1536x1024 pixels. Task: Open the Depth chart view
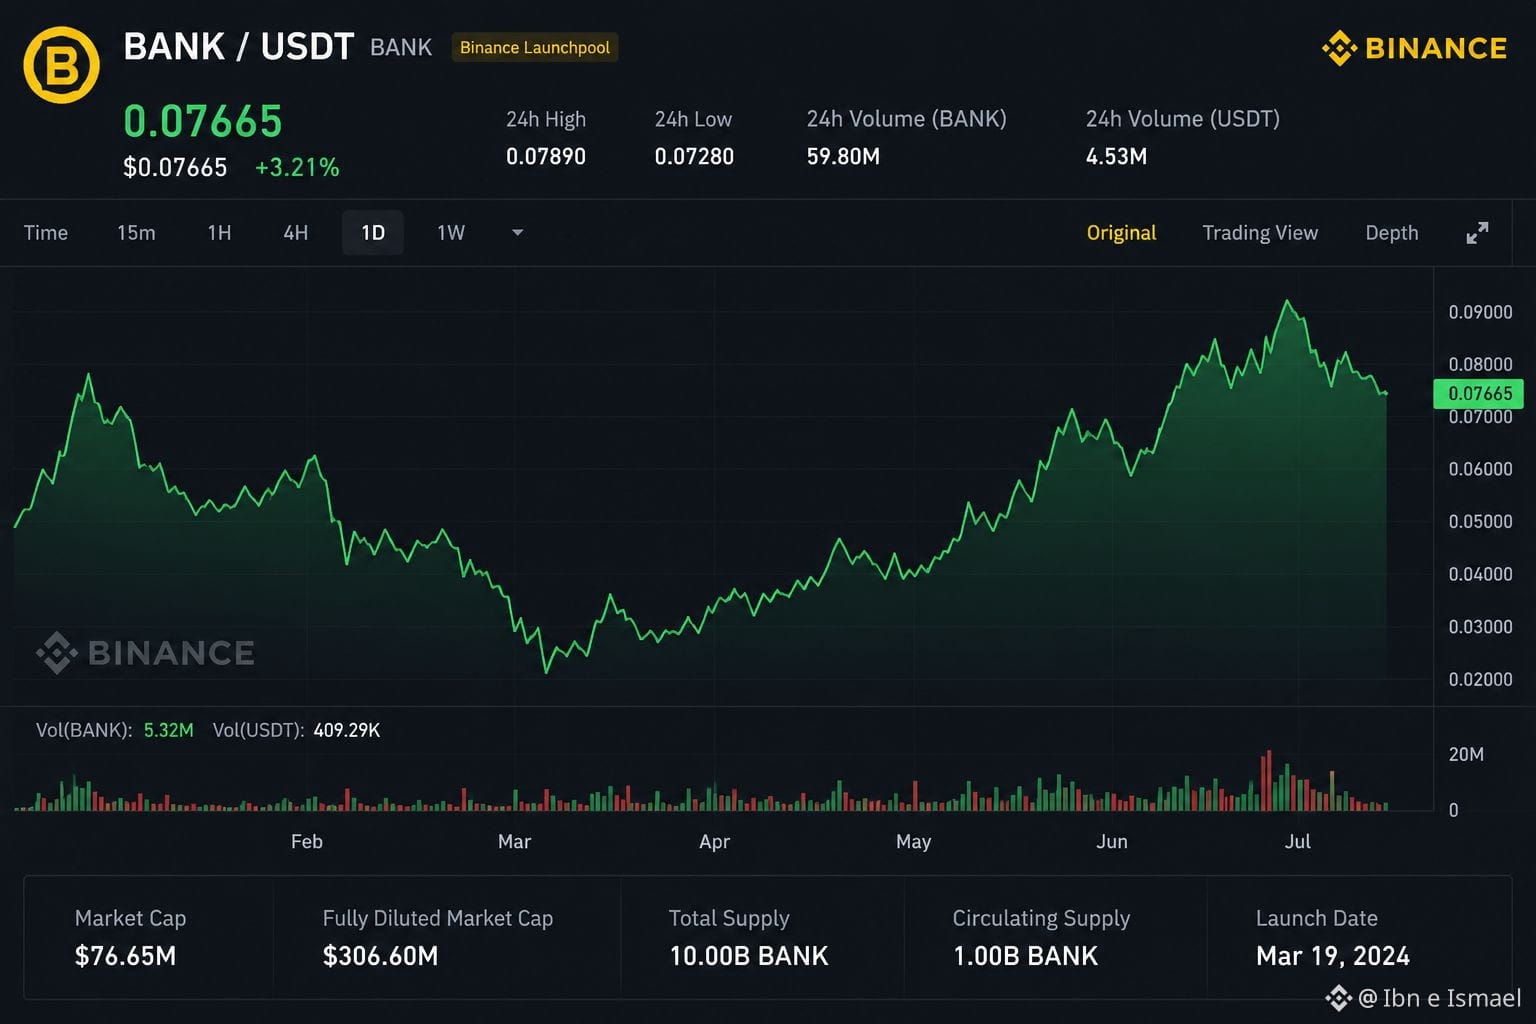[x=1392, y=233]
